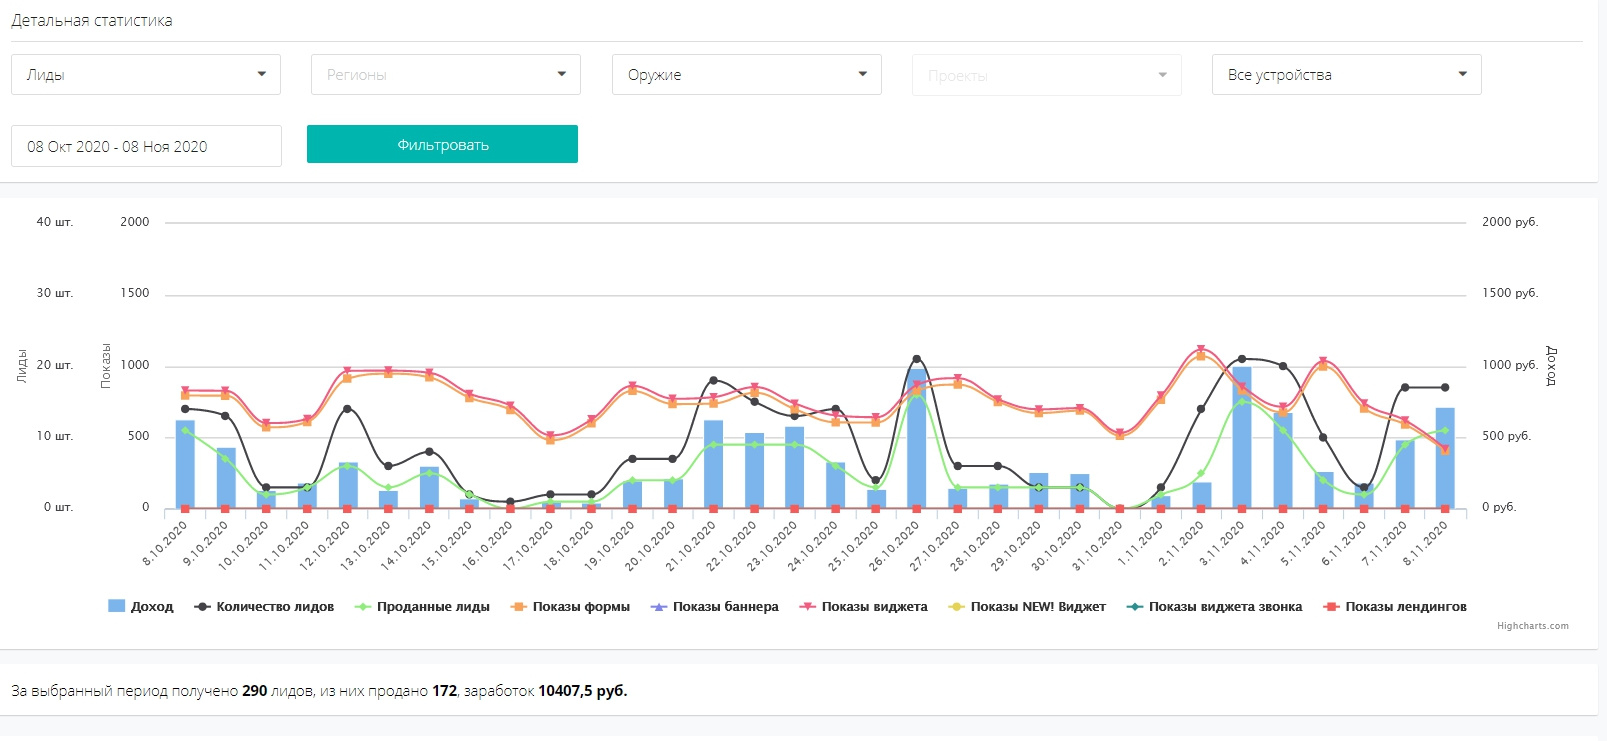Expand the disabled Проекты dropdown
1607x741 pixels.
click(1046, 76)
